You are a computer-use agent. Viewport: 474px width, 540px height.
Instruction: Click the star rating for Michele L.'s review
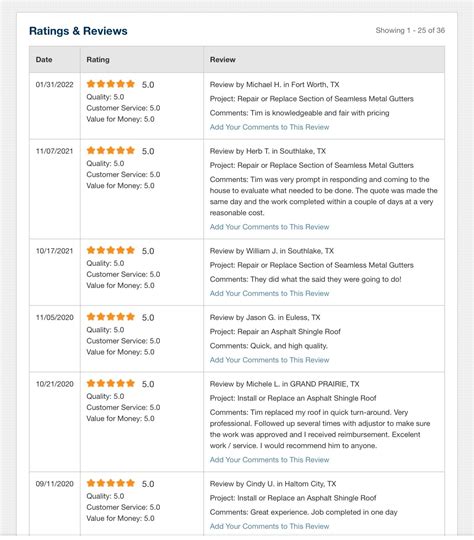[x=111, y=383]
